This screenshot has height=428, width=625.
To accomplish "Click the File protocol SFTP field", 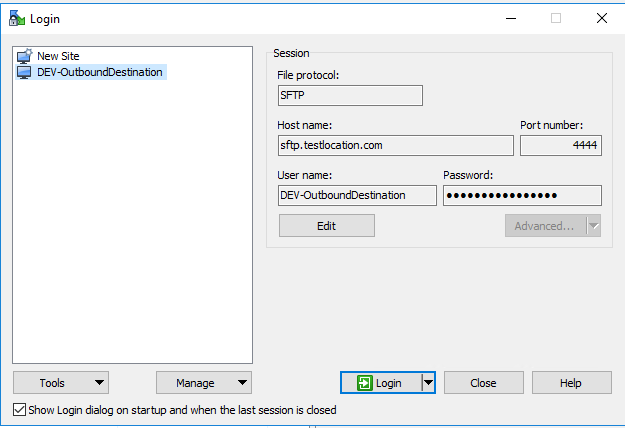I will coord(350,96).
